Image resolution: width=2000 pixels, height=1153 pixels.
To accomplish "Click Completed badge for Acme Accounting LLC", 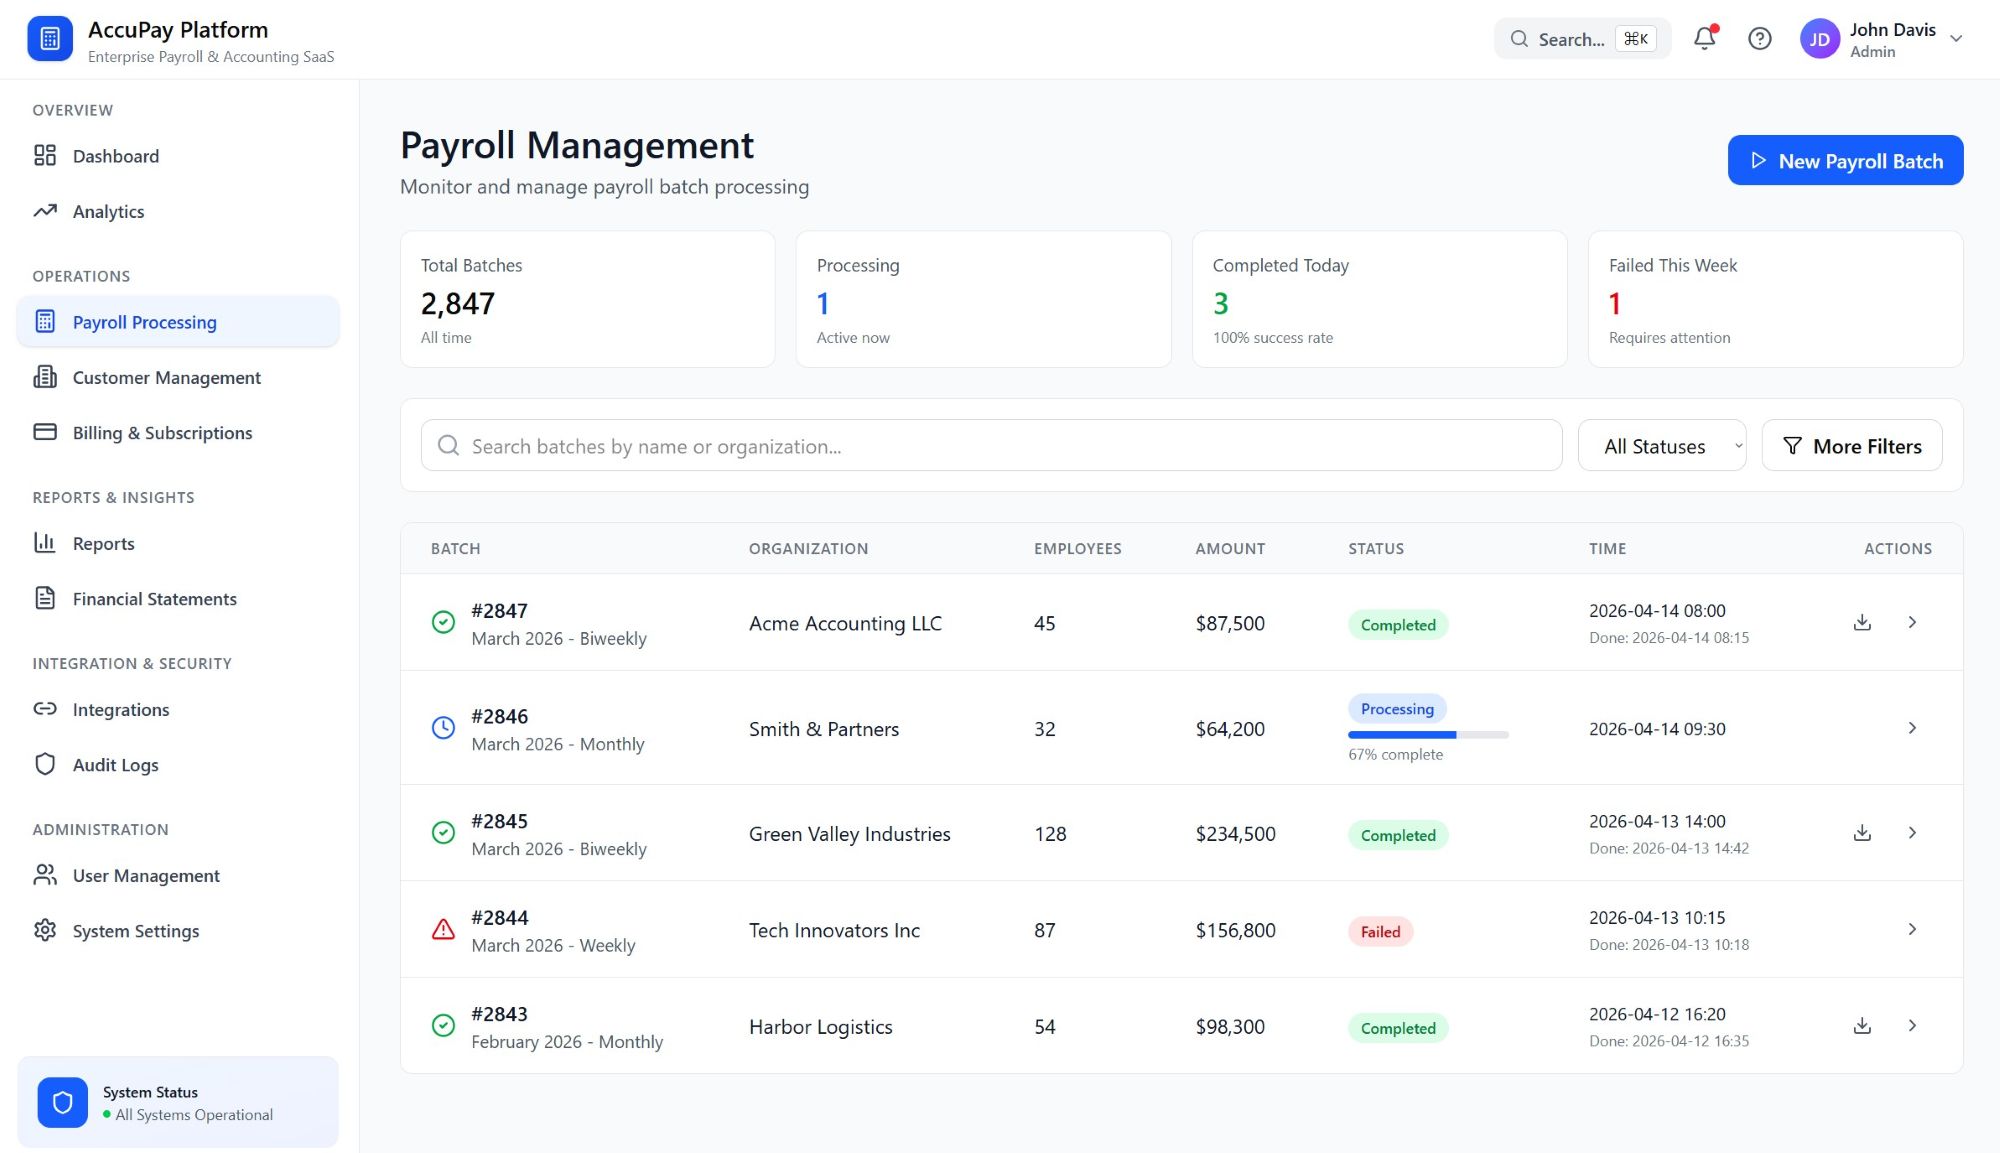I will point(1398,624).
